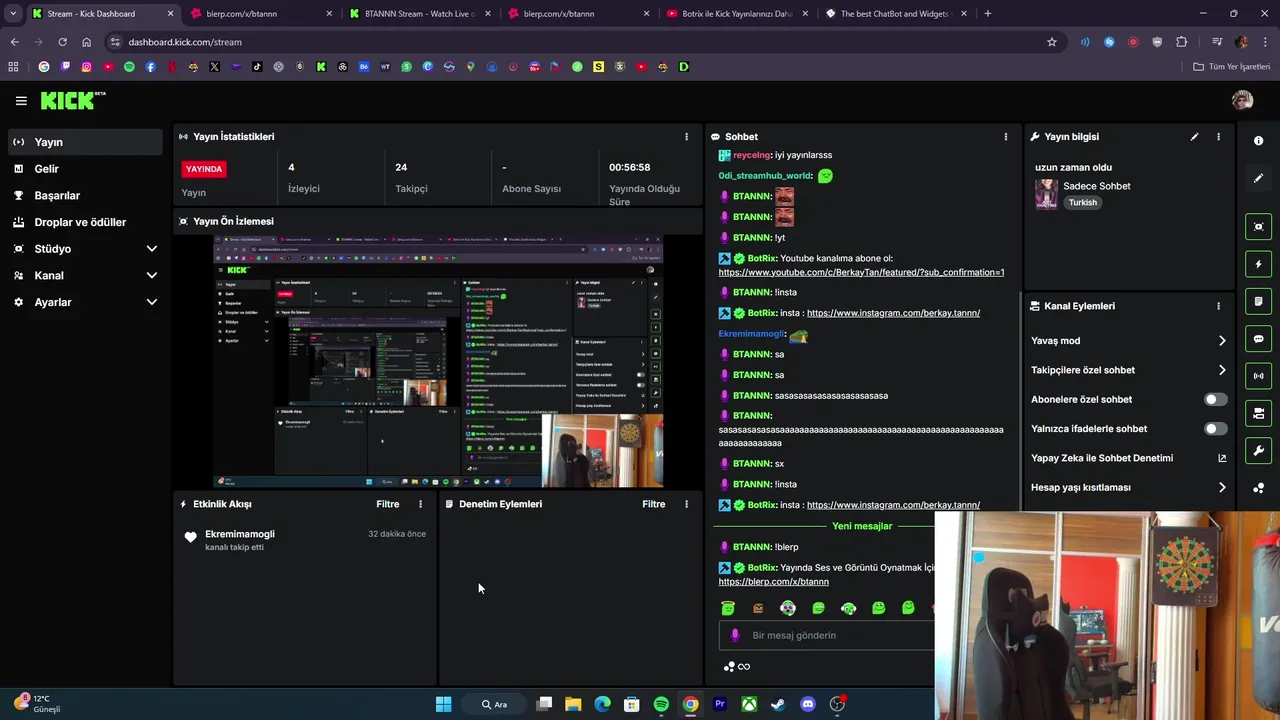Open the three-dot menu in the Denetim Eylemleri panel
The image size is (1280, 720).
pyautogui.click(x=686, y=504)
